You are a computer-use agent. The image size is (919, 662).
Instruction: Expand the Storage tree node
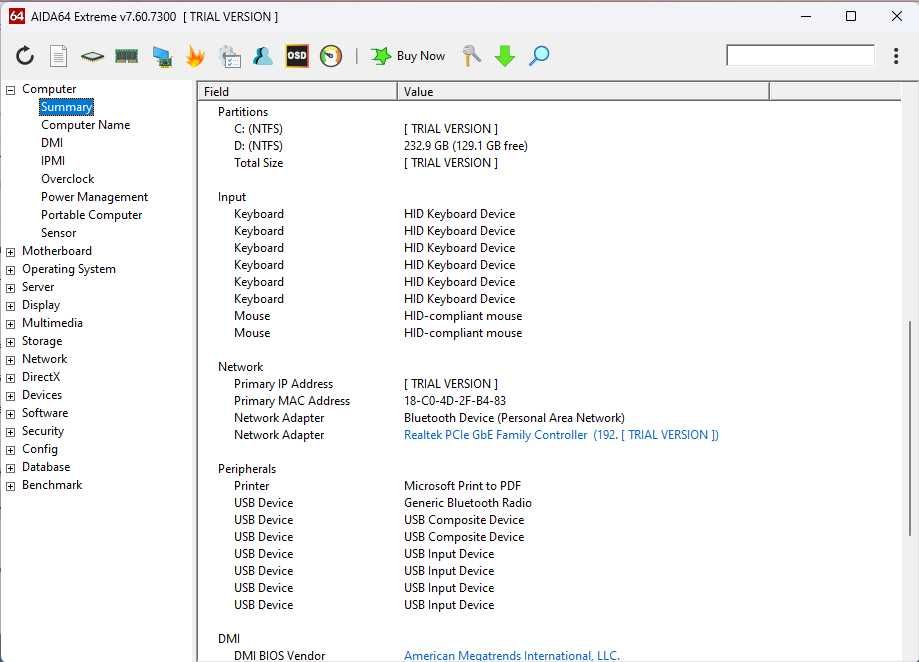[x=11, y=342]
